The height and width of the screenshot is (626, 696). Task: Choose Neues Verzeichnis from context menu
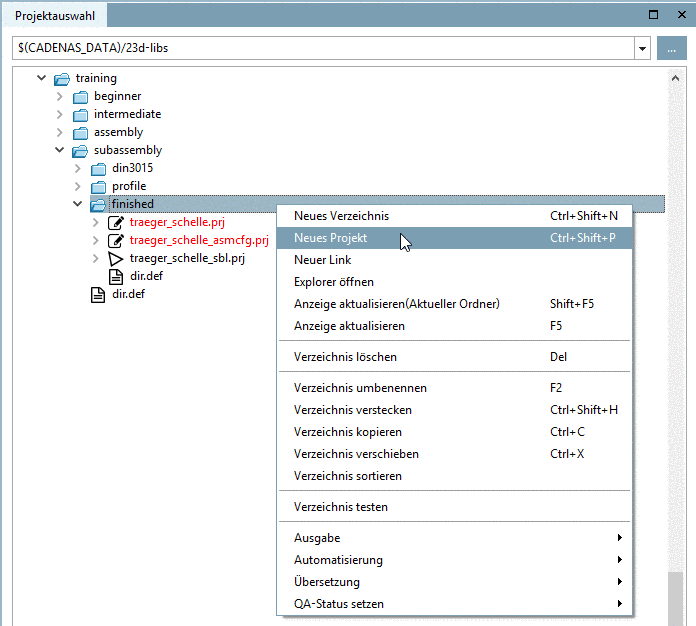point(454,216)
